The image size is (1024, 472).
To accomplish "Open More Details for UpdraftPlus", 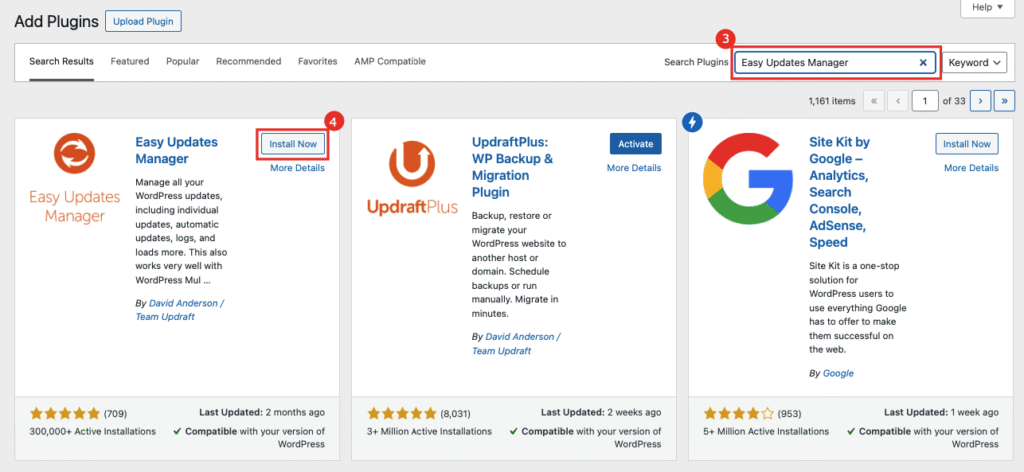I will pos(634,168).
